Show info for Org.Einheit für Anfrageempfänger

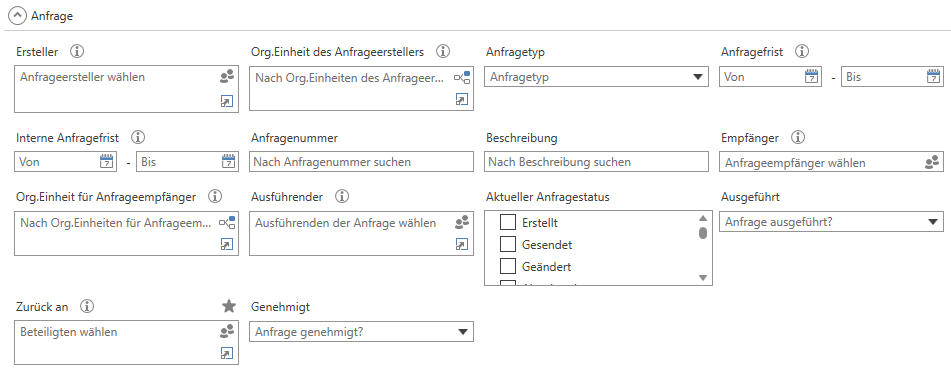215,197
